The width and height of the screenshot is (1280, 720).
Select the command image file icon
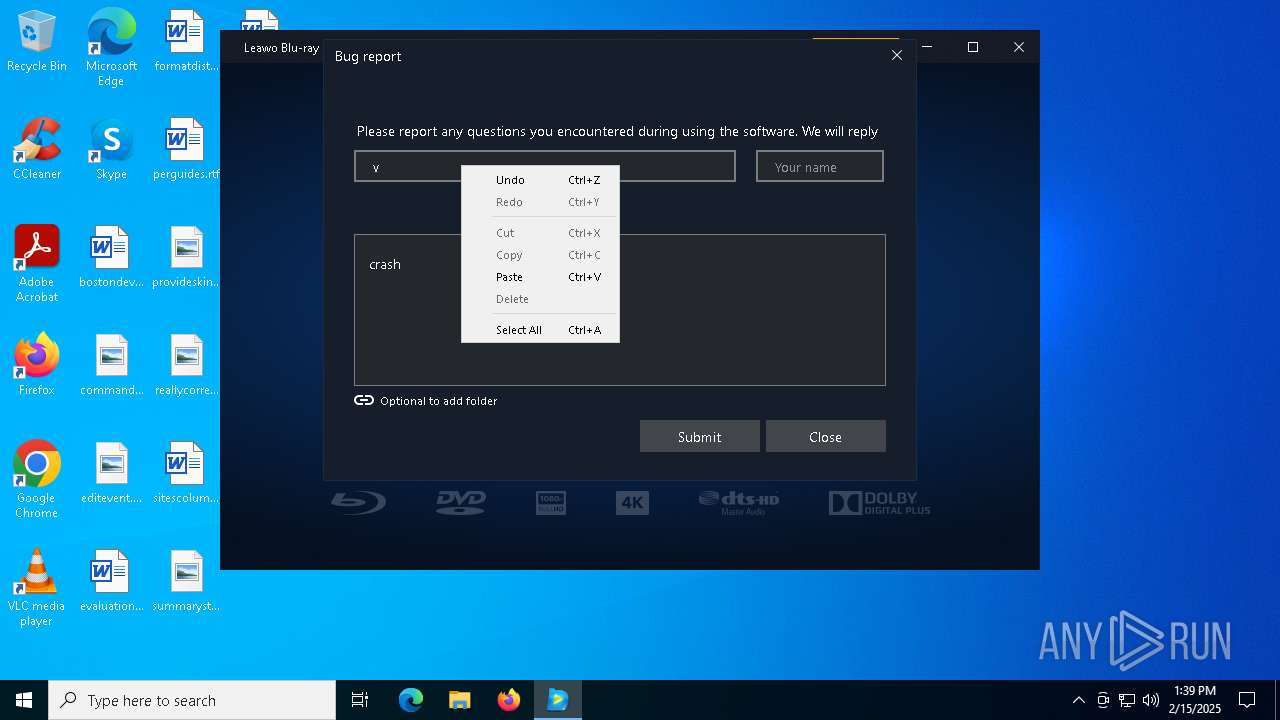coord(111,365)
